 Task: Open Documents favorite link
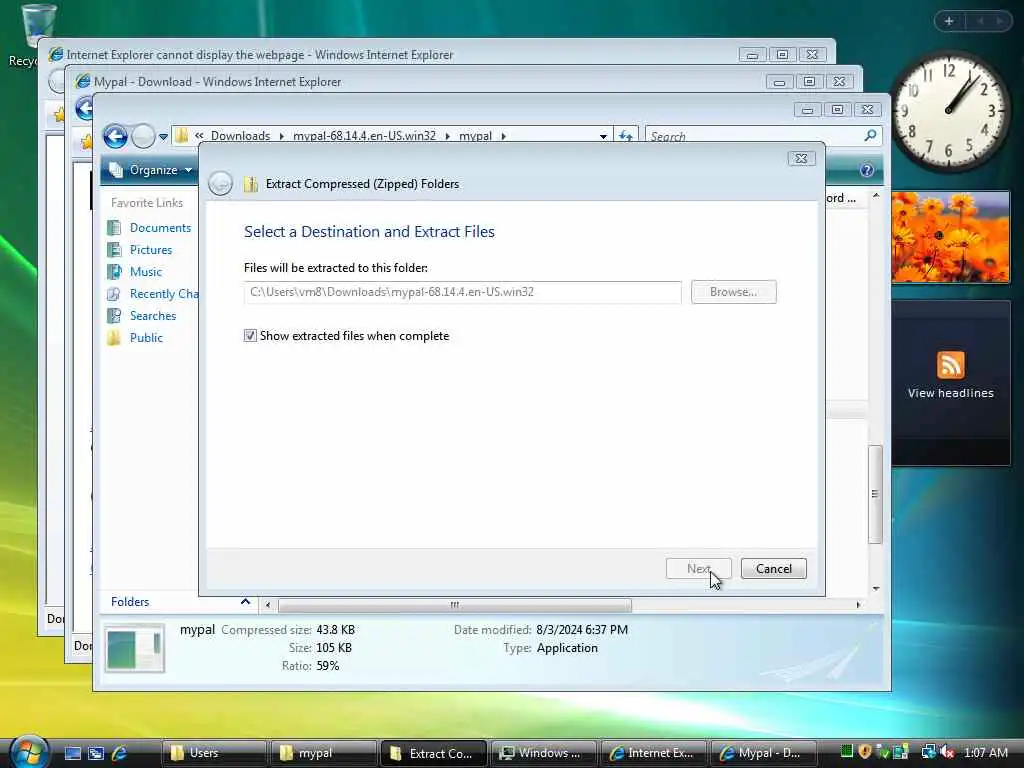click(x=160, y=228)
